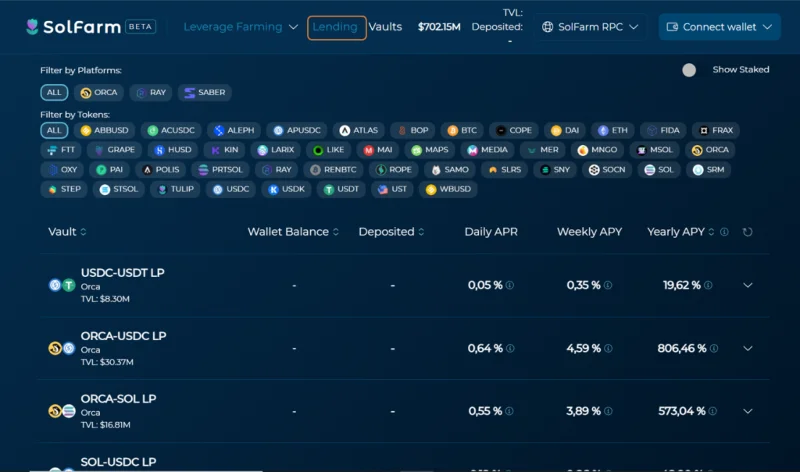Click the KIN token icon
The width and height of the screenshot is (800, 472).
(215, 150)
